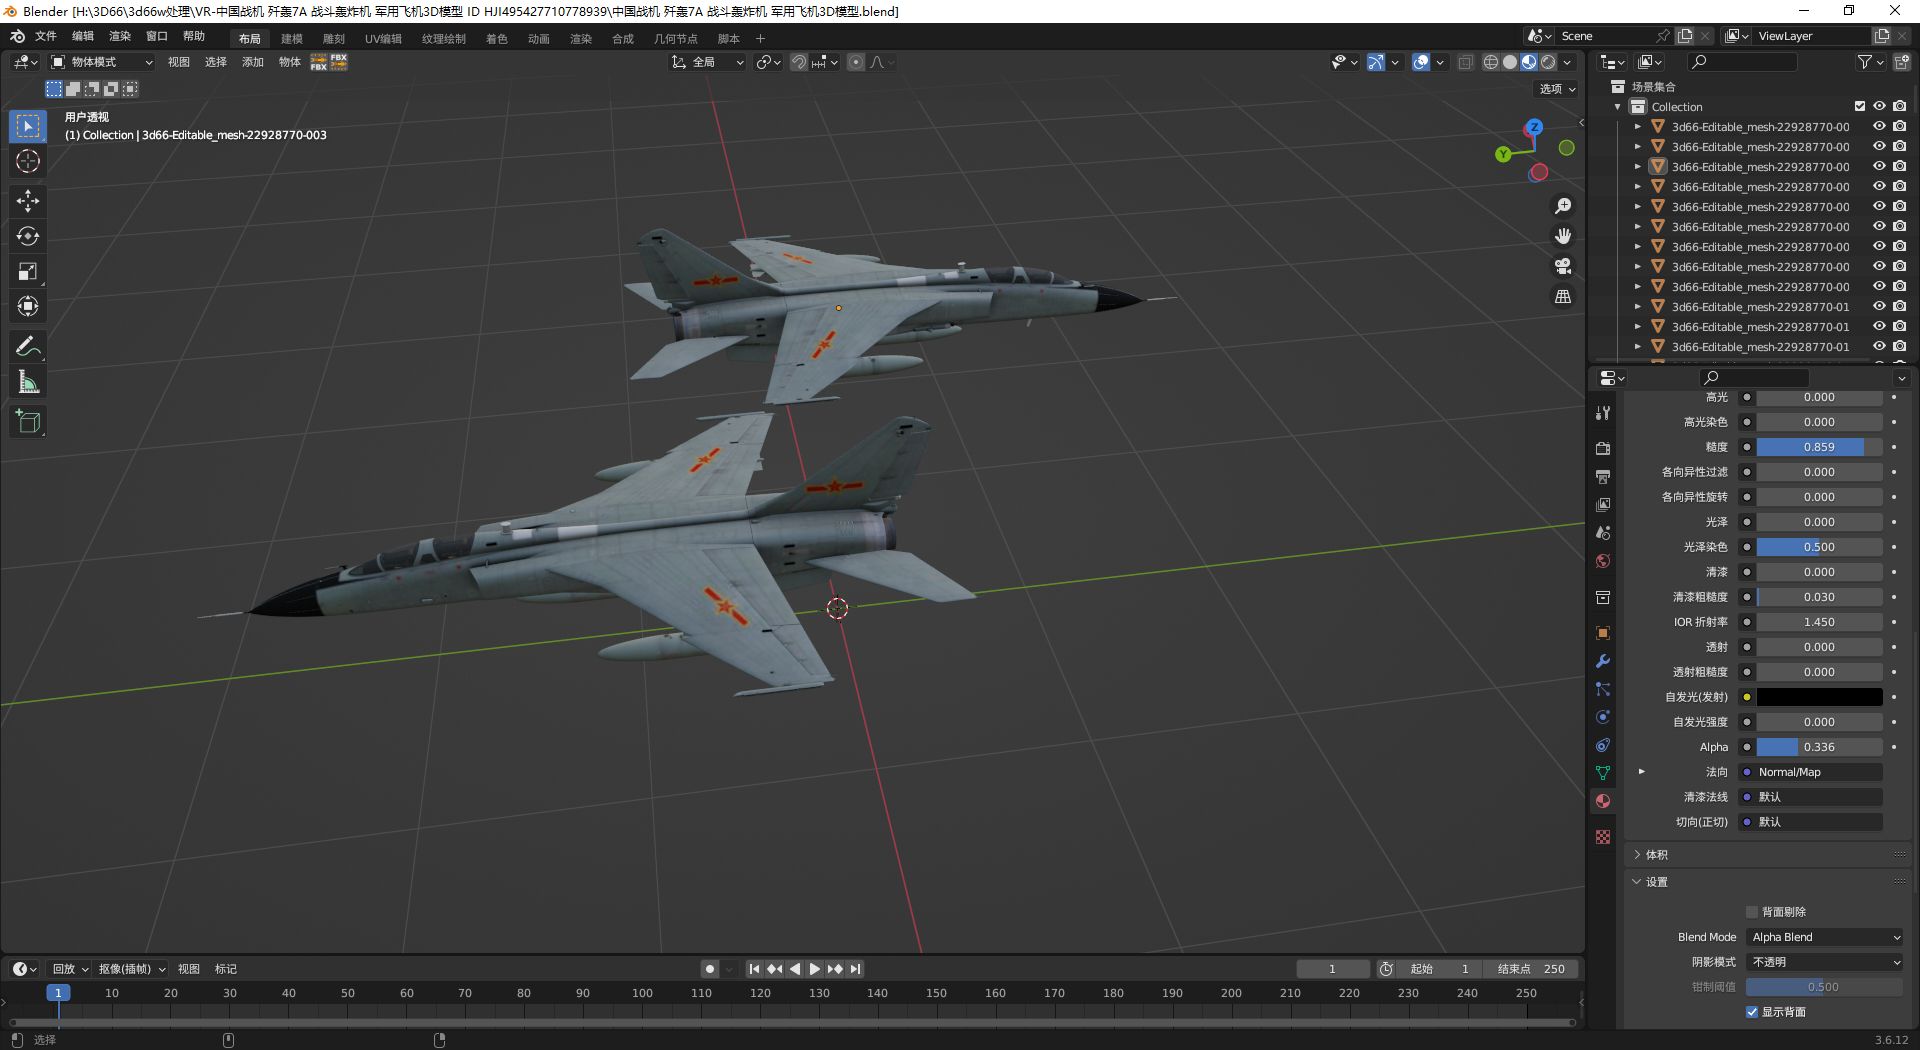The height and width of the screenshot is (1050, 1920).
Task: Pick the Annotate pencil tool
Action: coord(28,347)
